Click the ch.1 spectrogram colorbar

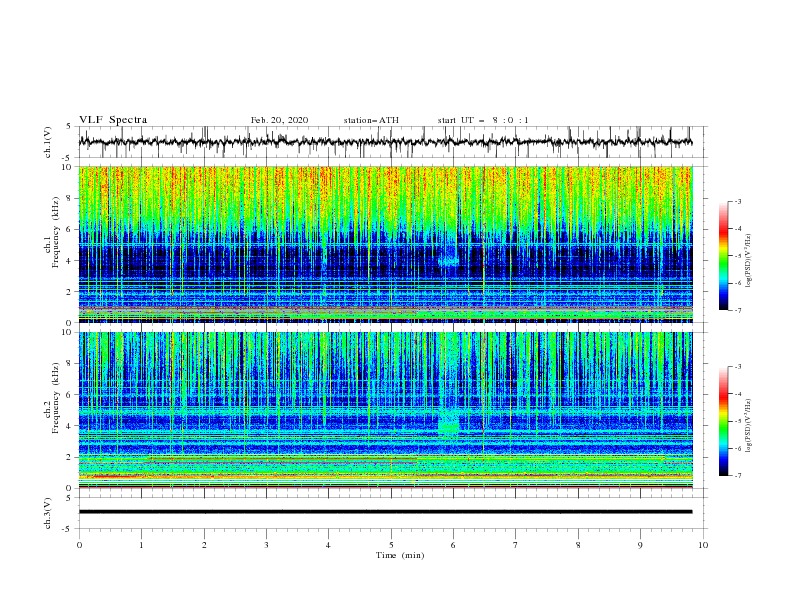pyautogui.click(x=724, y=255)
